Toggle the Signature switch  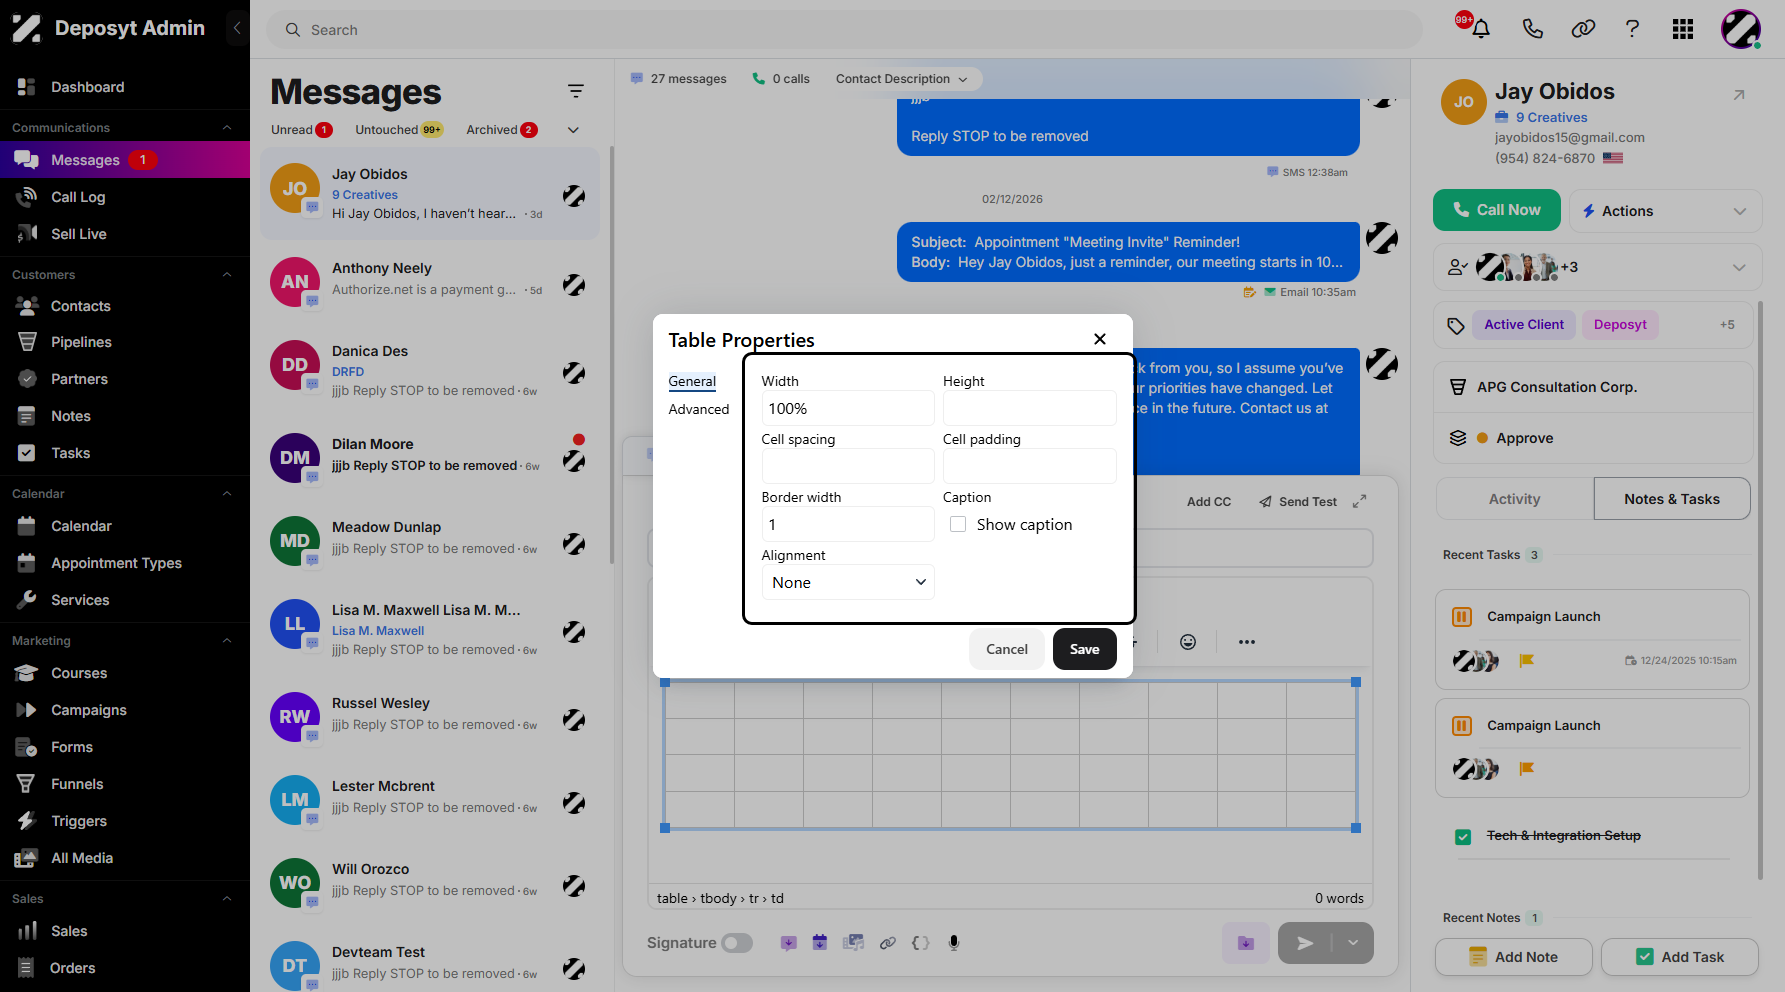tap(737, 943)
